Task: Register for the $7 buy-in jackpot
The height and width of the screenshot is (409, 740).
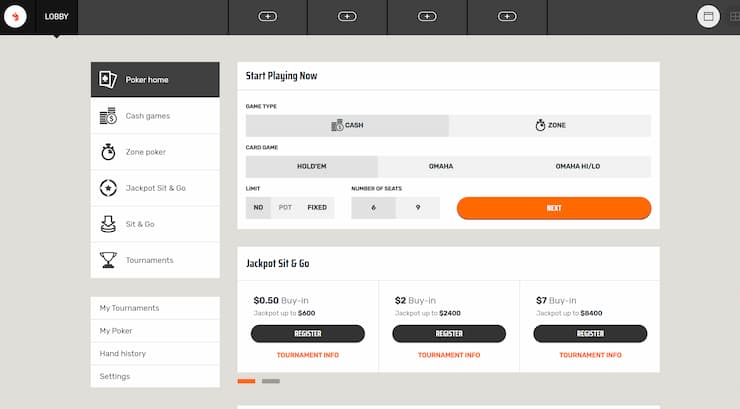Action: (x=590, y=333)
